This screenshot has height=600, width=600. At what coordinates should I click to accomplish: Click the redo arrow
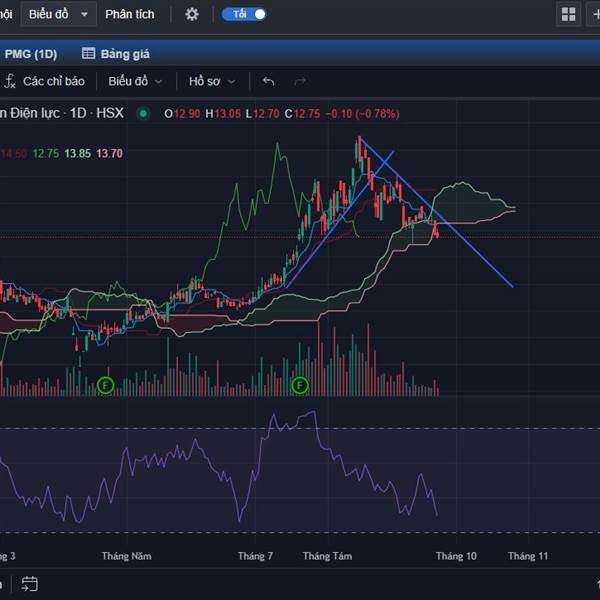(x=299, y=81)
